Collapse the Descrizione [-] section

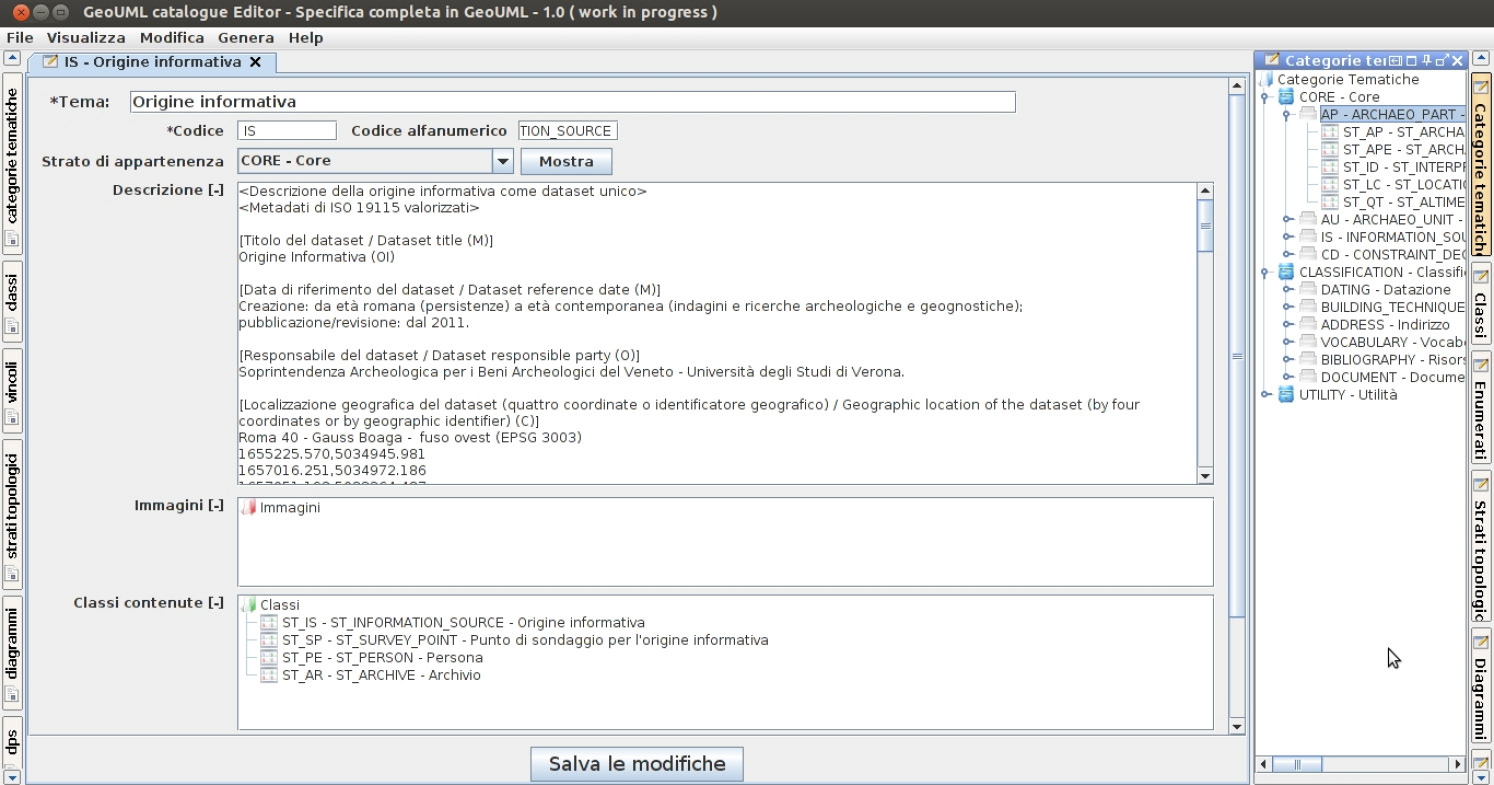216,190
